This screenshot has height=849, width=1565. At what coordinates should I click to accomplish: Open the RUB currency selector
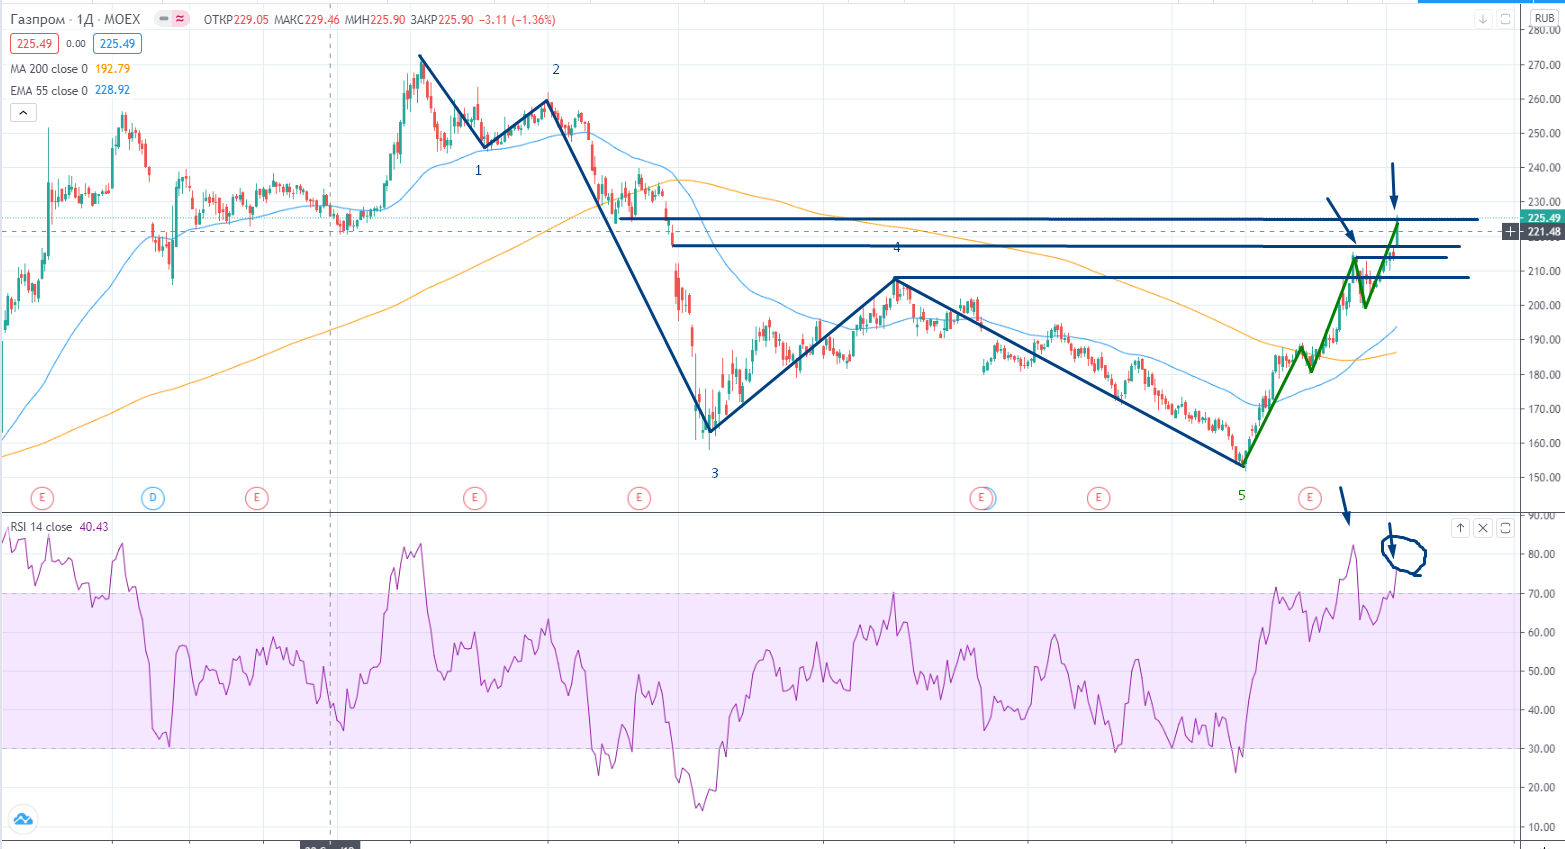(1544, 18)
